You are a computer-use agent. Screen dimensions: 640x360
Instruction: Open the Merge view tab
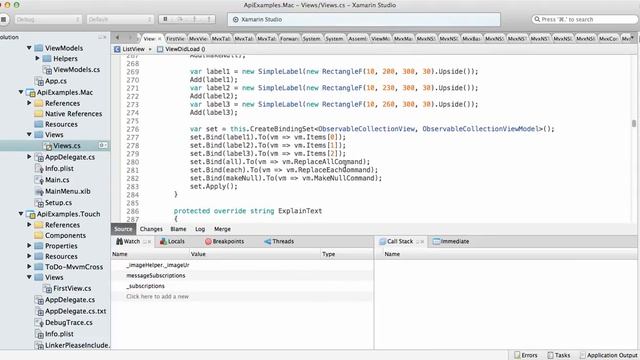(222, 229)
